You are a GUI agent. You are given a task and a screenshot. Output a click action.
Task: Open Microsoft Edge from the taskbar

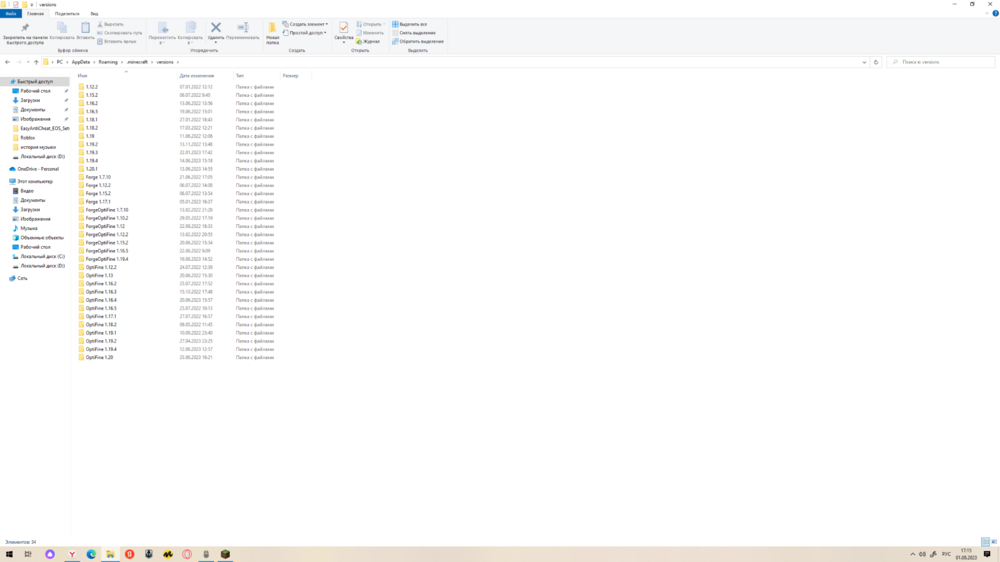click(x=91, y=554)
